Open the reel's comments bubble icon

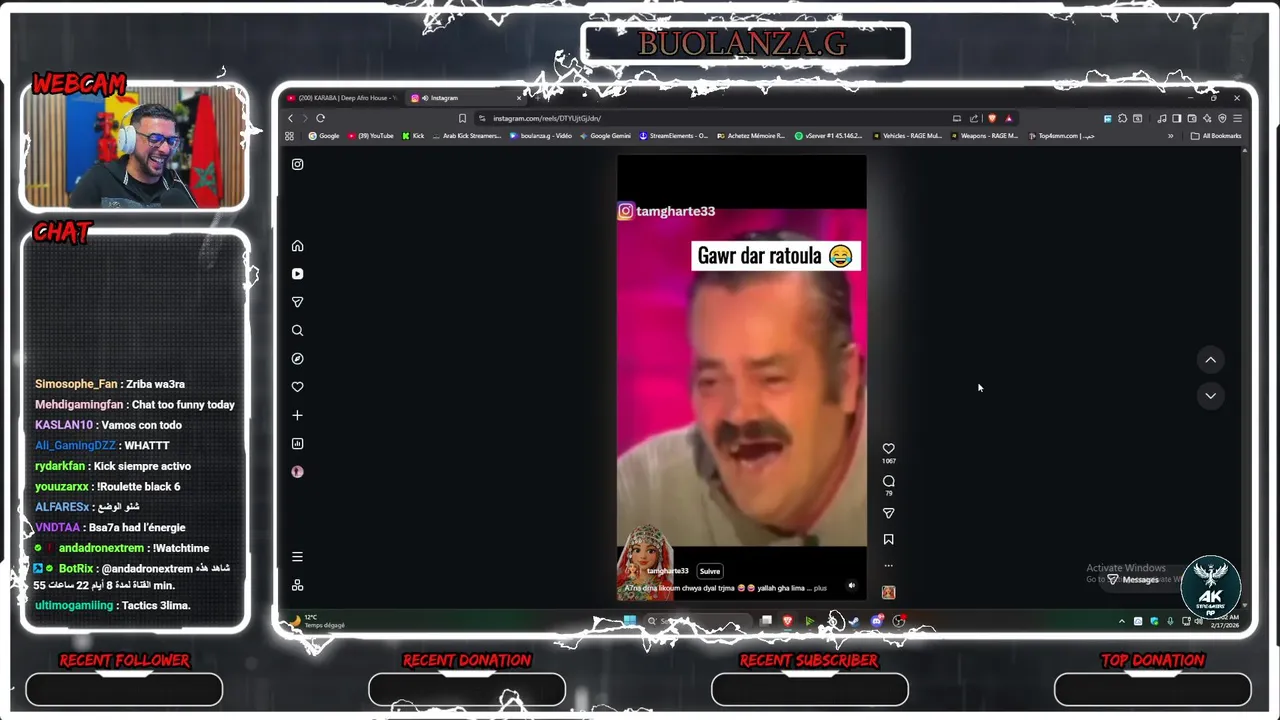click(x=888, y=481)
